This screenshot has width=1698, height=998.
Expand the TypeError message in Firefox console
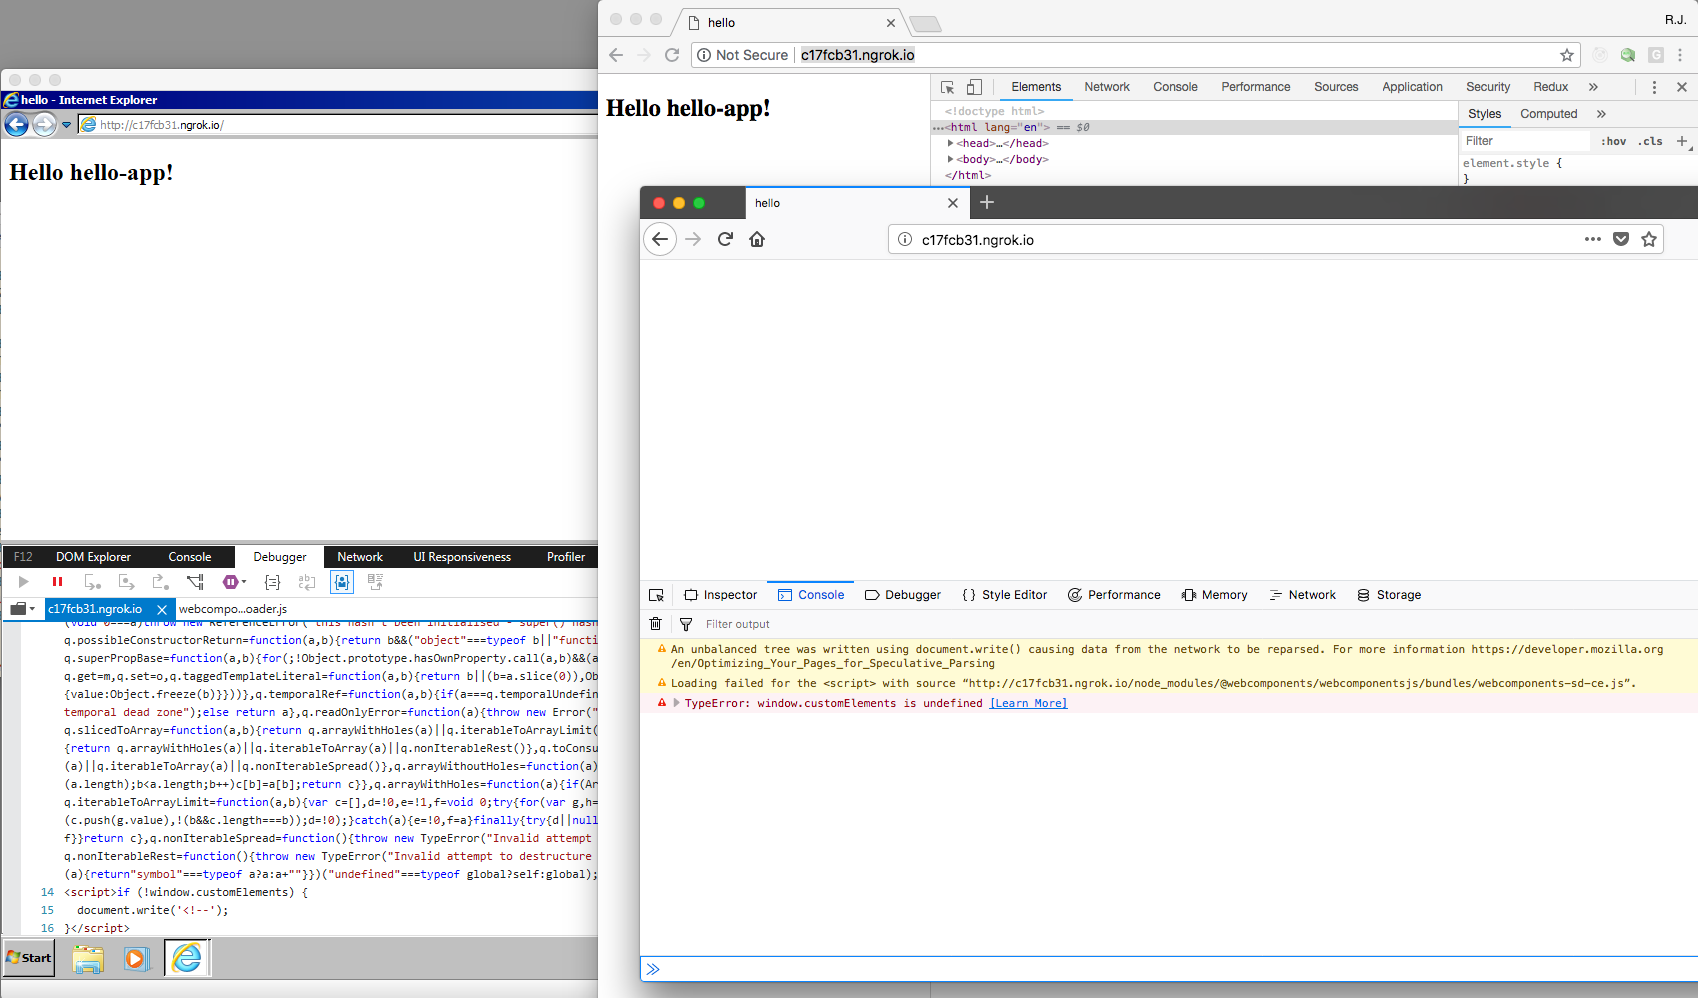click(x=675, y=703)
